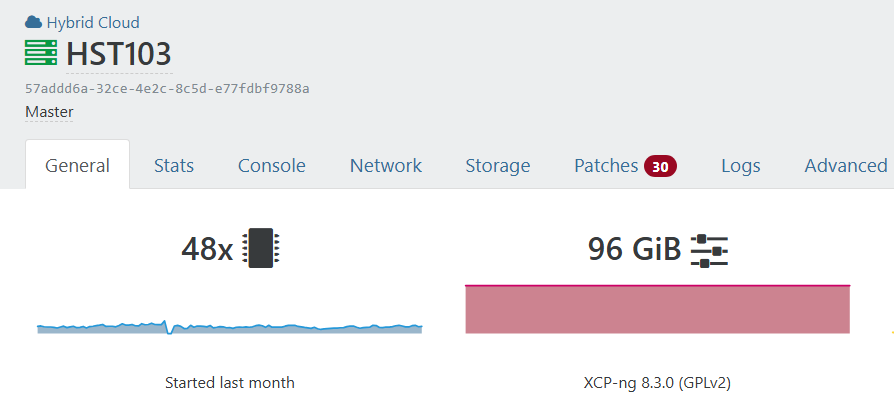Click the red memory usage bar

coord(657,309)
